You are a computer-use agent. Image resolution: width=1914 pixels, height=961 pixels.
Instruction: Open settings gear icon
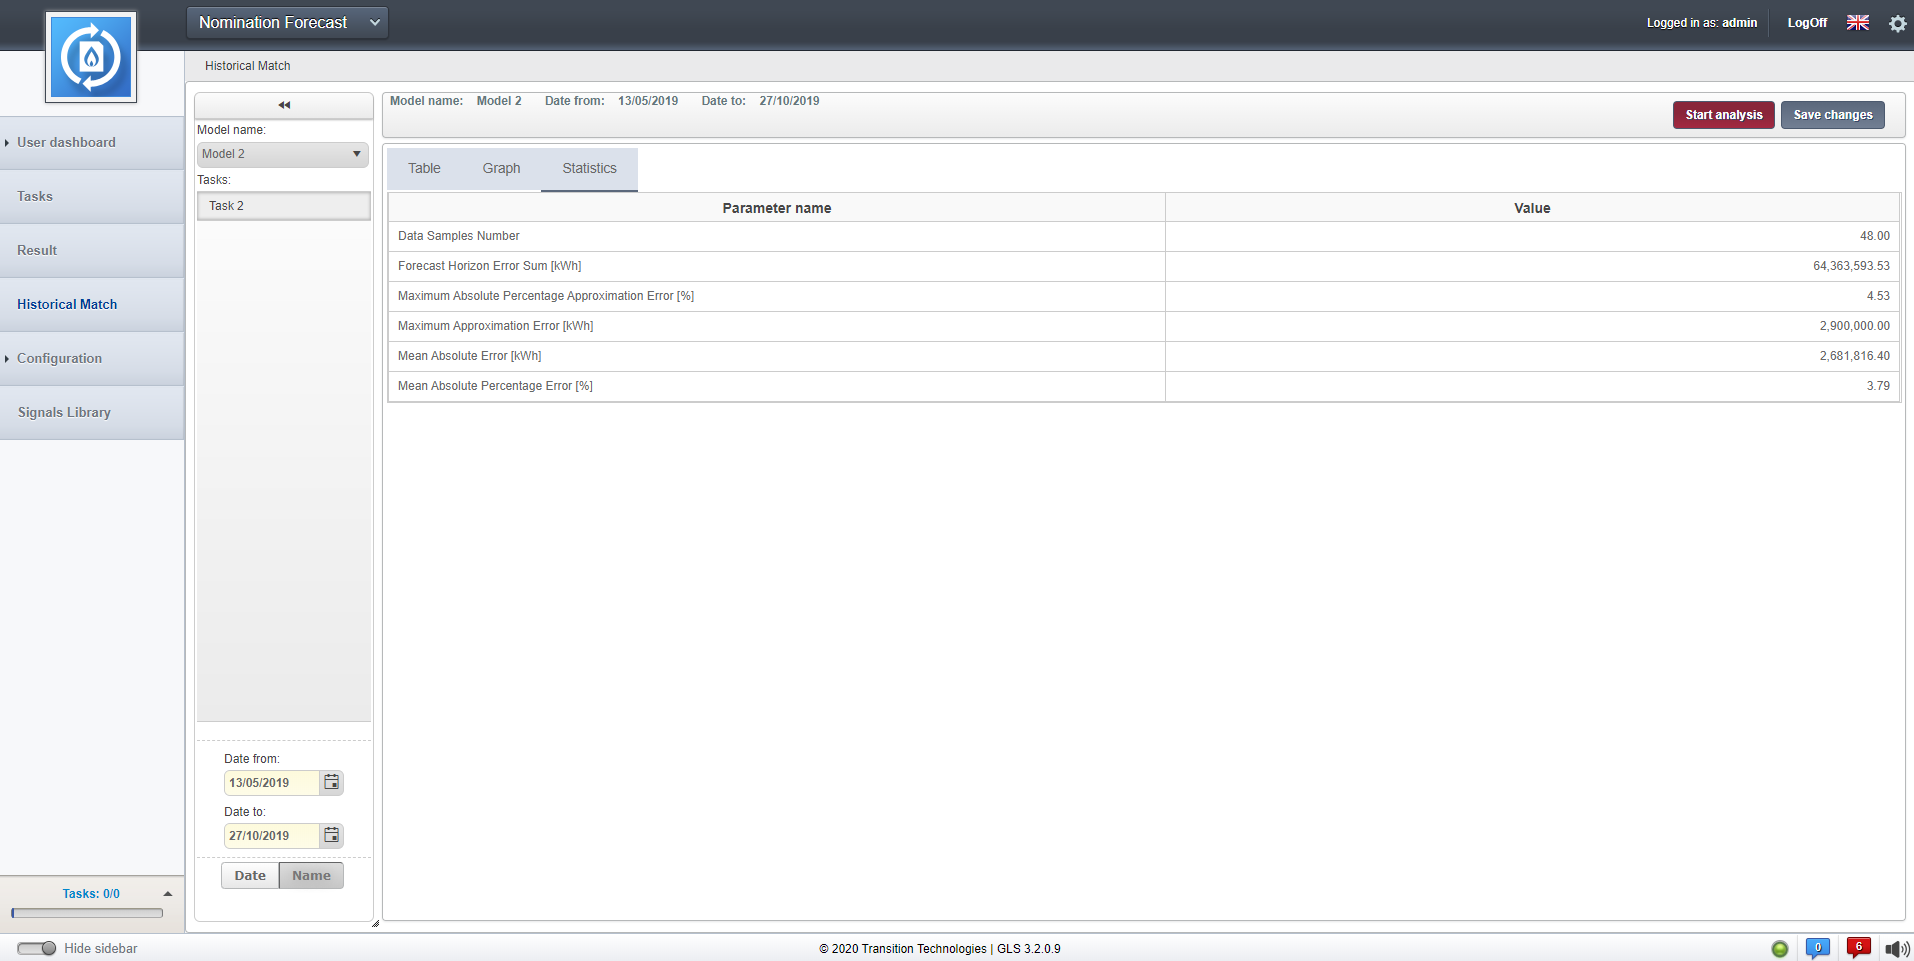tap(1897, 23)
